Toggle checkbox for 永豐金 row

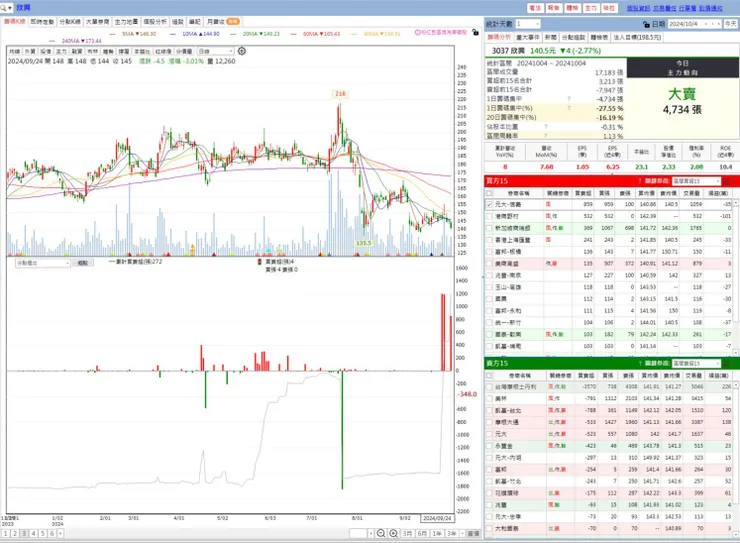489,446
